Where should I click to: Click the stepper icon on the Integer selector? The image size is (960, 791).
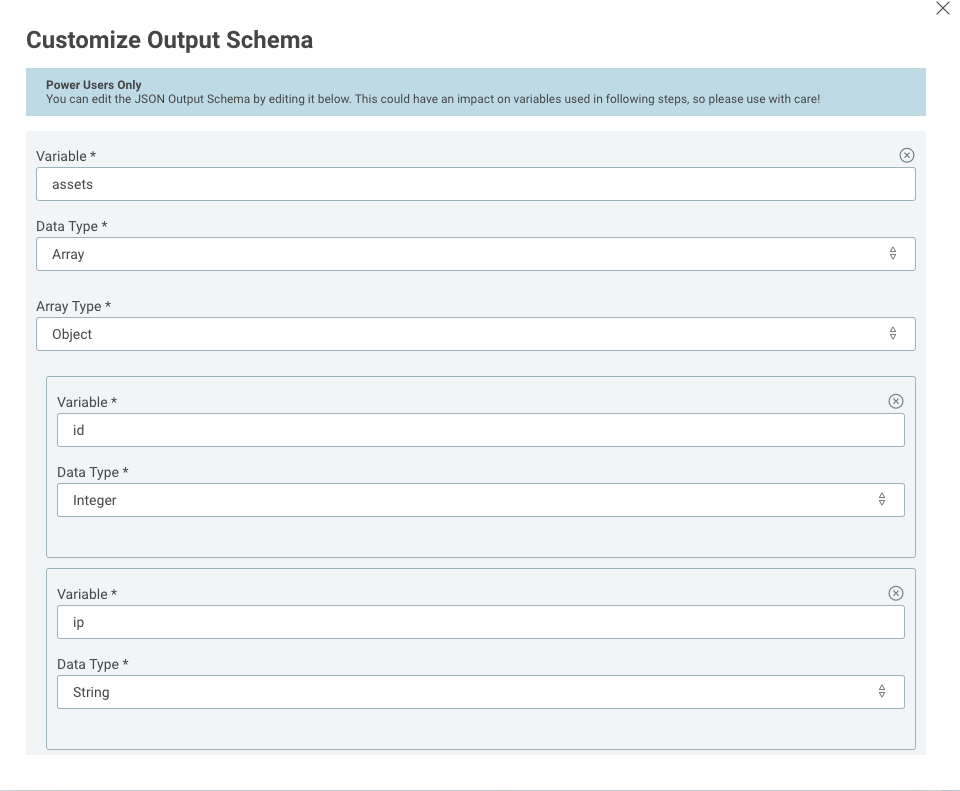pyautogui.click(x=882, y=499)
